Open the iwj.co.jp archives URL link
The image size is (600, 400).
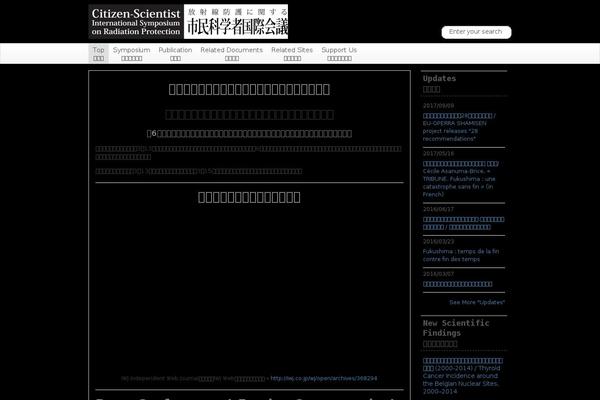(324, 378)
